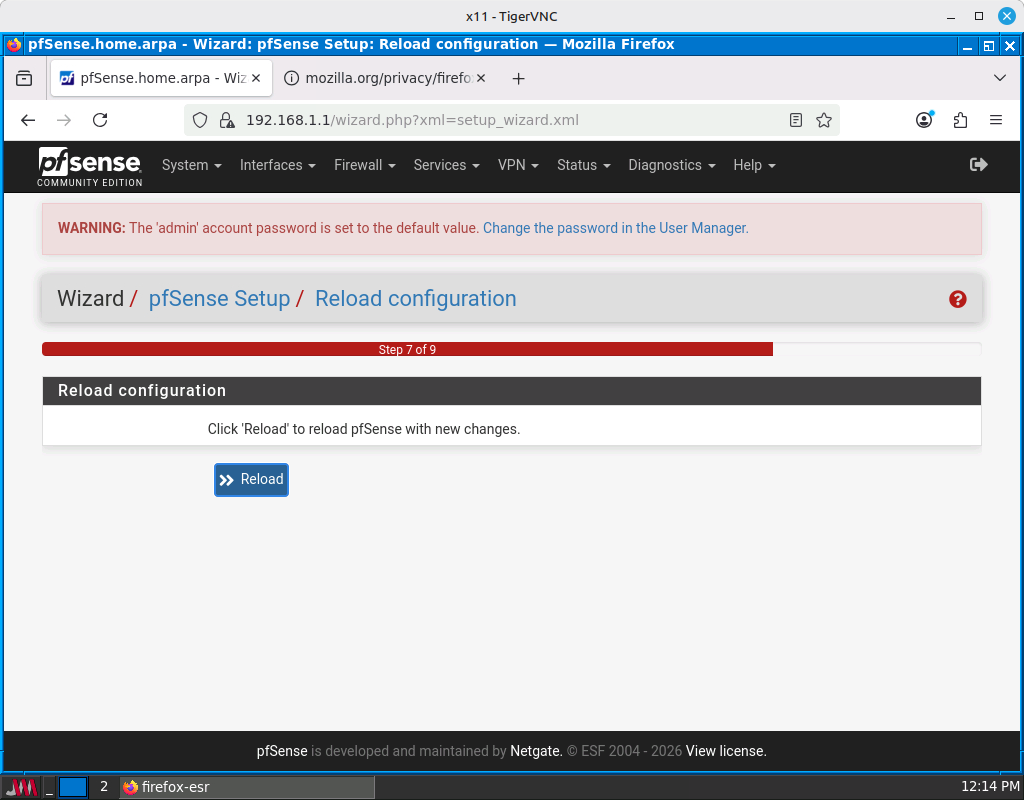The height and width of the screenshot is (800, 1024).
Task: Expand the Firewall dropdown menu
Action: point(364,165)
